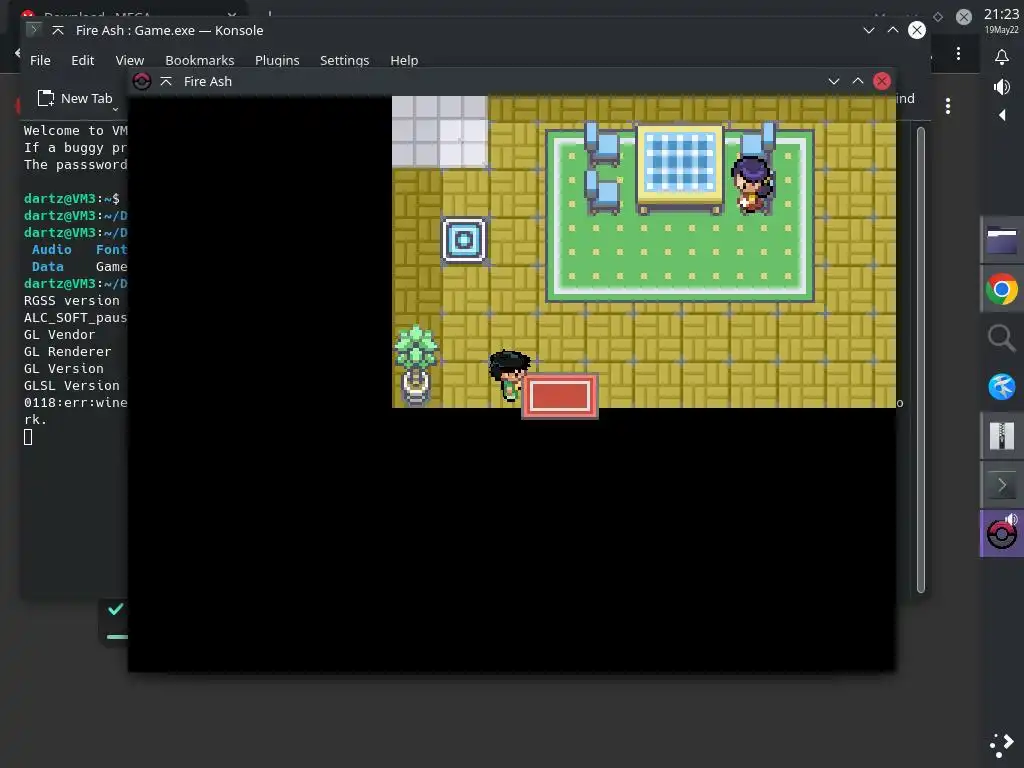This screenshot has width=1024, height=768.
Task: Open the View menu in Konsole
Action: click(x=129, y=60)
